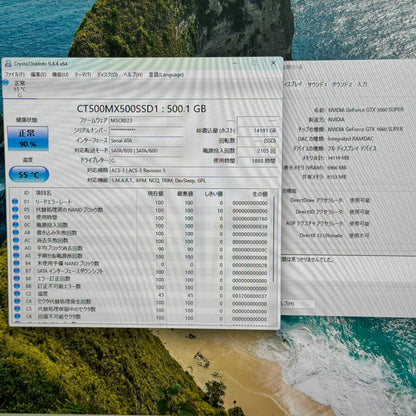Viewport: 416px width, 416px height.
Task: Select the 代替処理済の NAND ブロック数 attribute
Action: (x=69, y=210)
